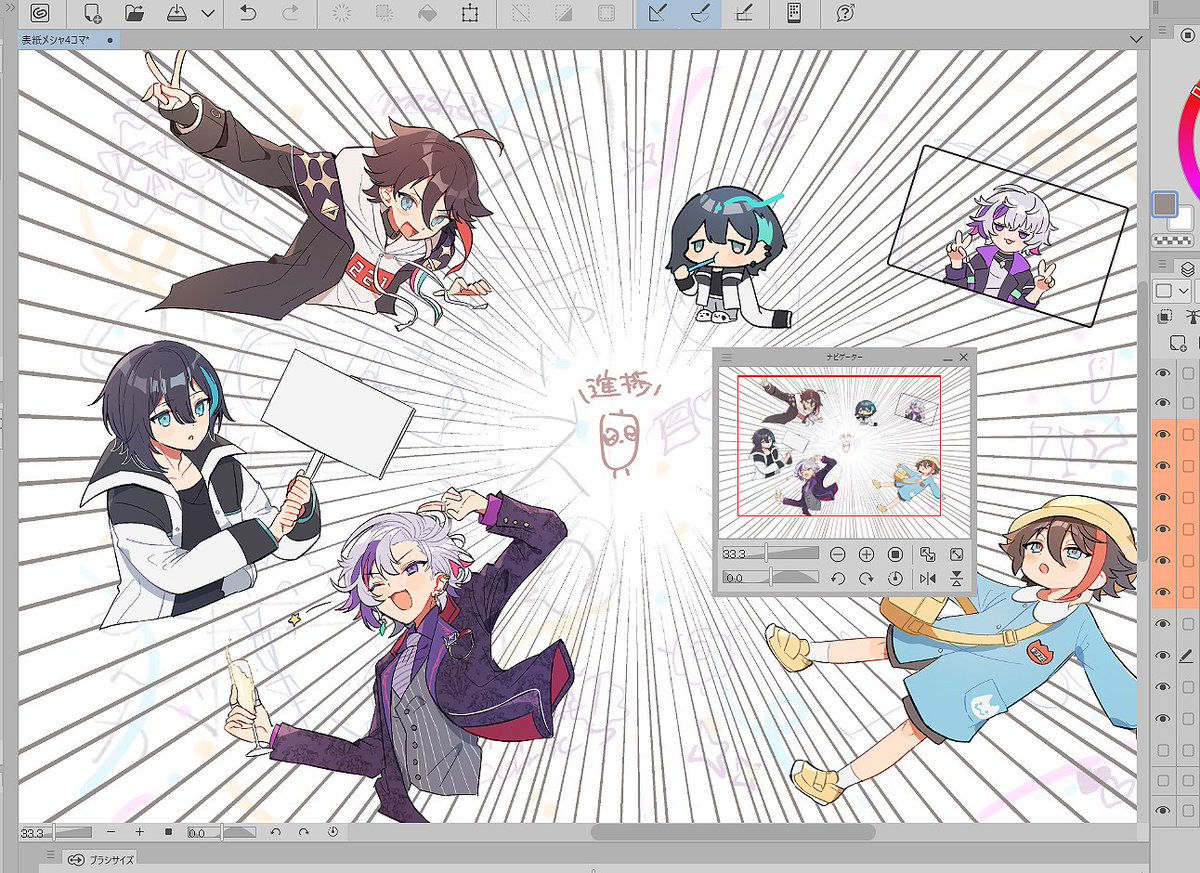Rotate canvas left in Navigator
Viewport: 1200px width, 873px height.
[838, 578]
